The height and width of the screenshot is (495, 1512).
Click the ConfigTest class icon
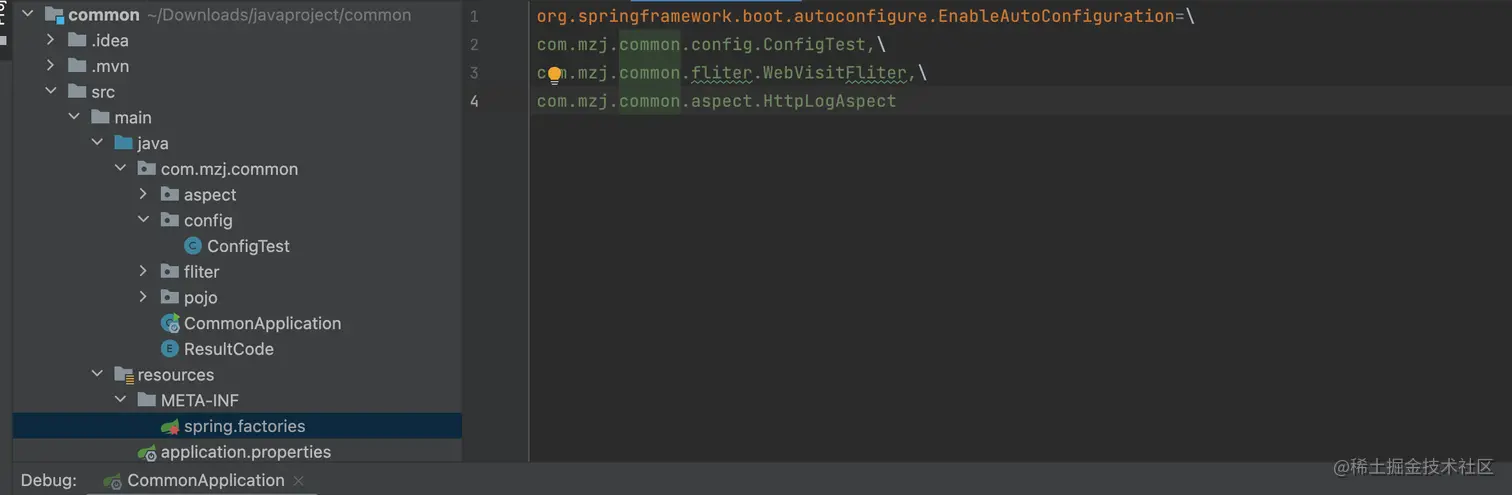tap(193, 246)
